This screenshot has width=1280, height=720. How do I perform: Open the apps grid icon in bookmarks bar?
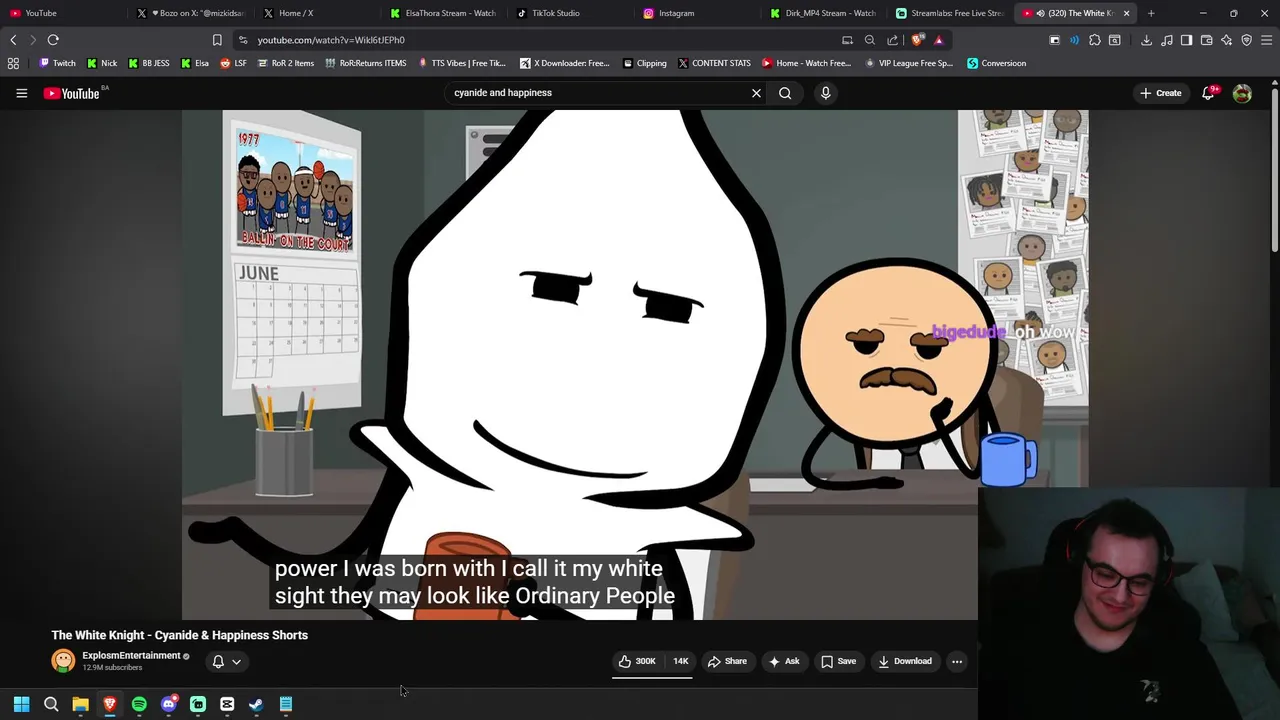13,63
